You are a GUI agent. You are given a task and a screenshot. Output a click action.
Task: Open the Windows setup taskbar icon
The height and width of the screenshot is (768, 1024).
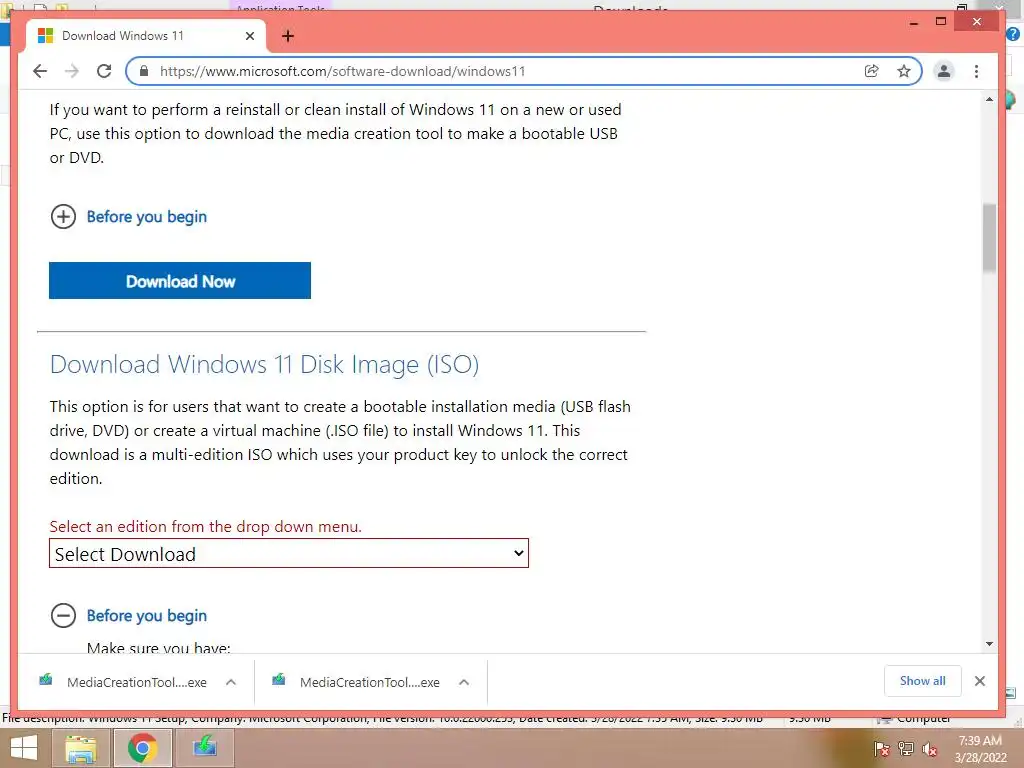click(205, 748)
